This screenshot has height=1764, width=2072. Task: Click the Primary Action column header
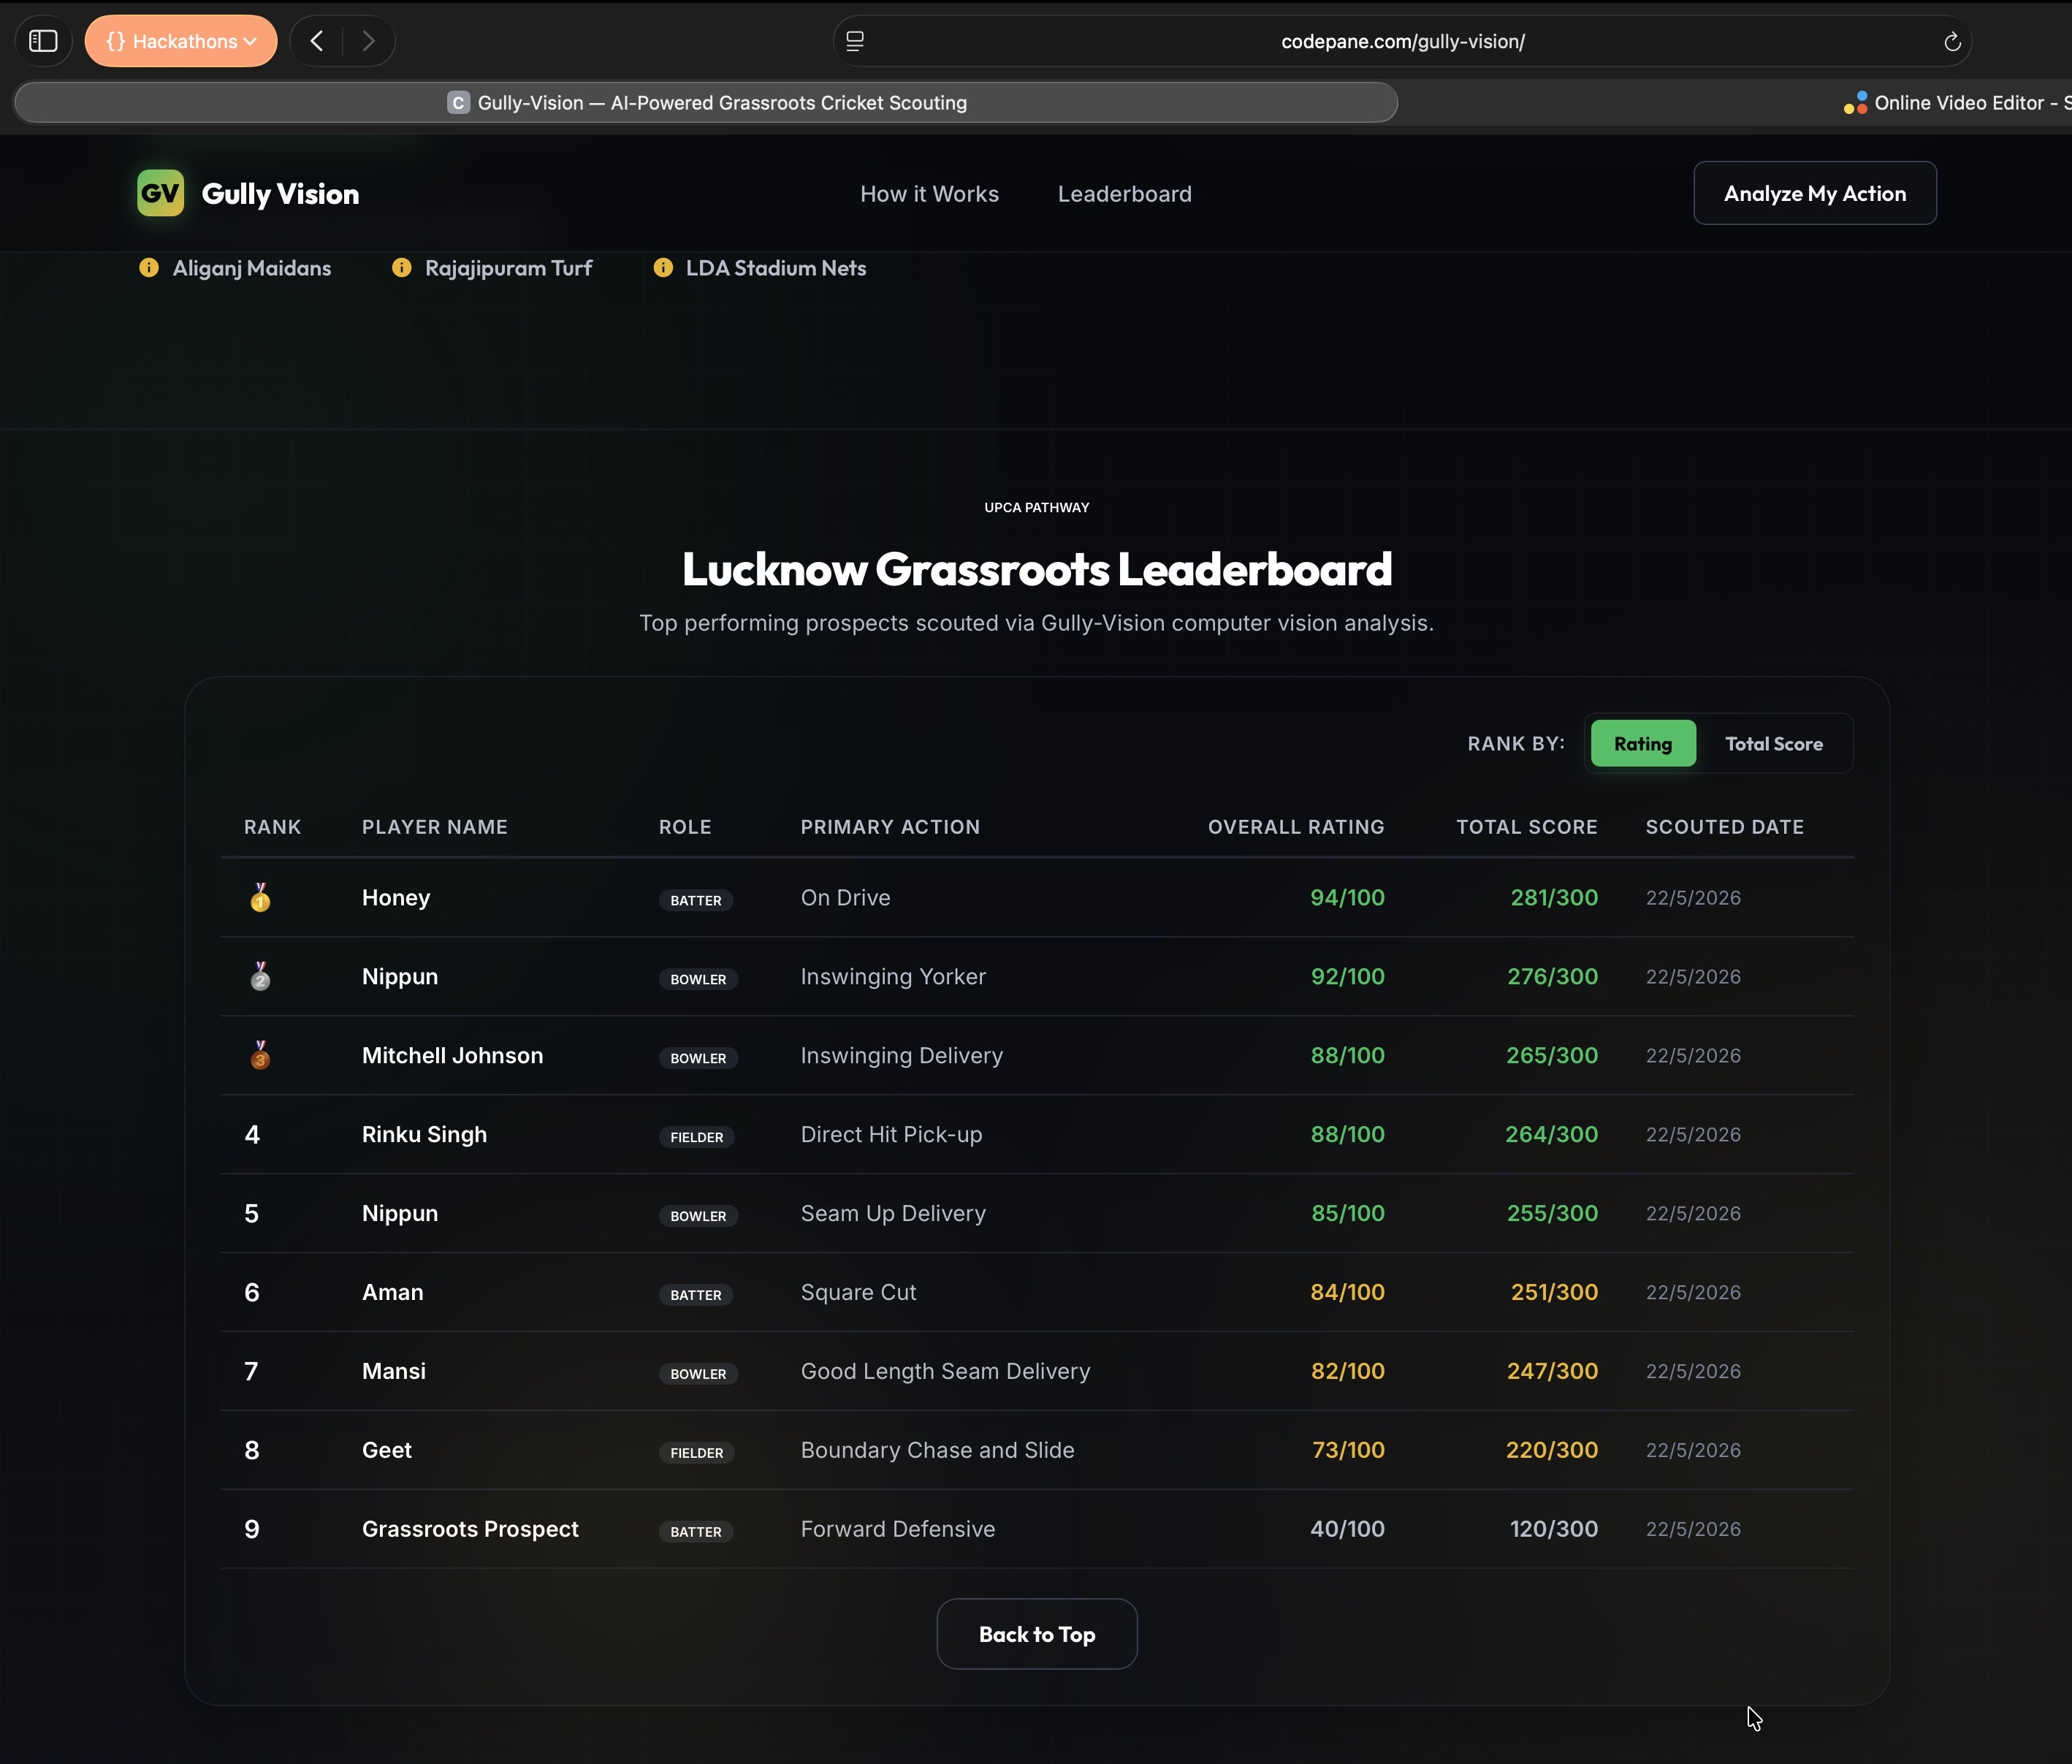point(890,827)
